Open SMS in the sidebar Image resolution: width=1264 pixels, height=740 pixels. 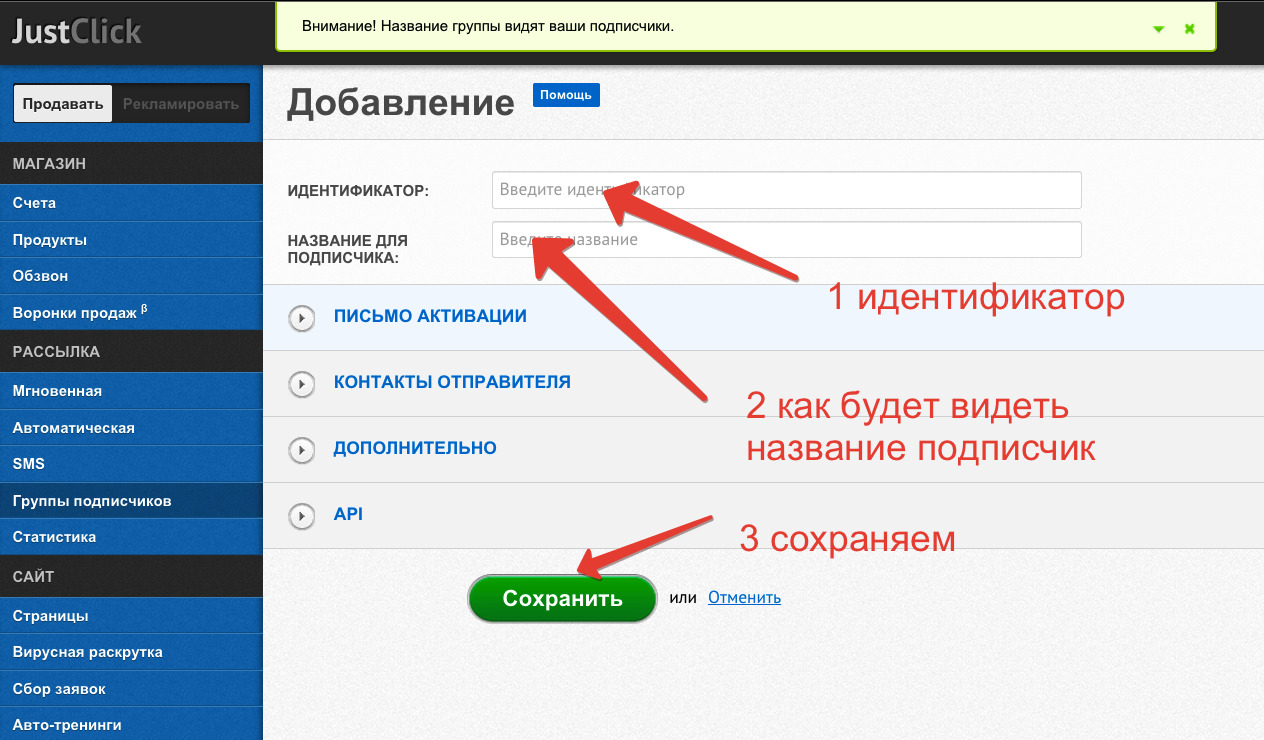point(131,464)
